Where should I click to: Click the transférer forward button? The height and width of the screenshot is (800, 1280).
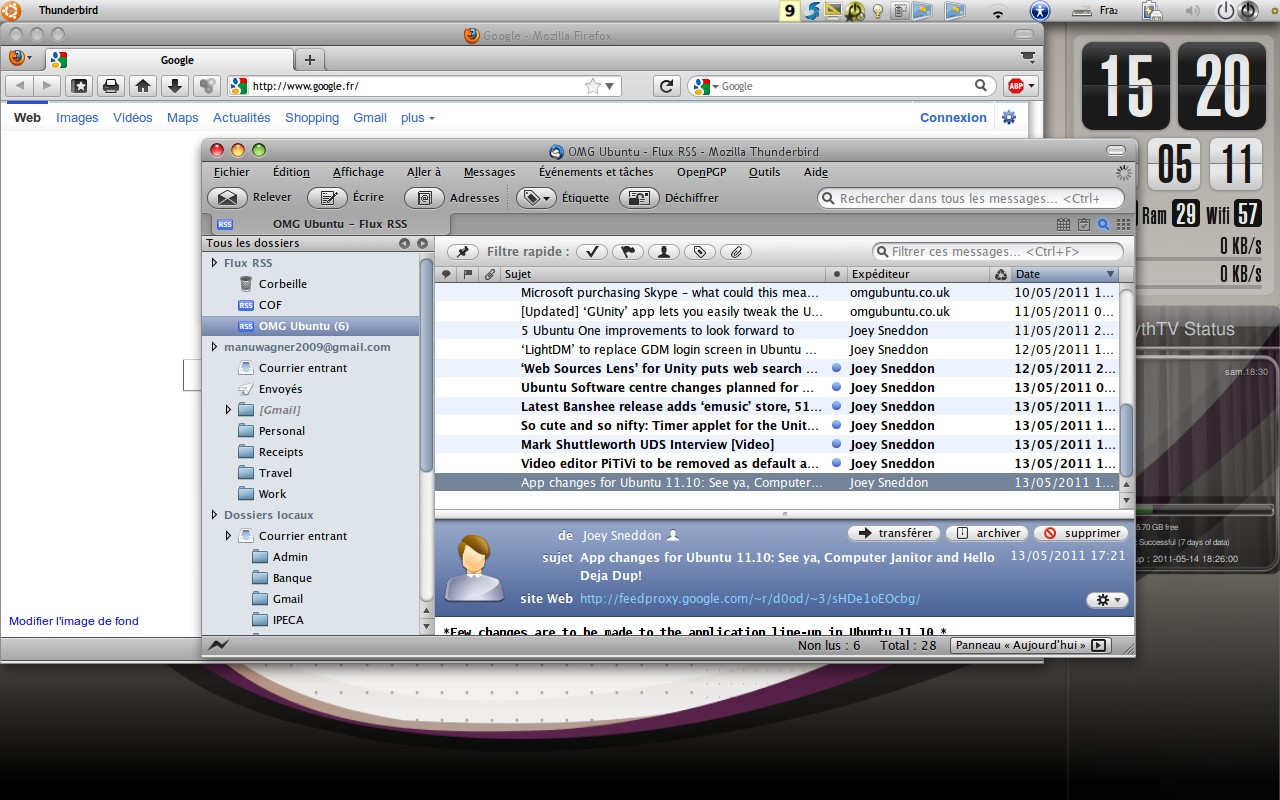[895, 533]
